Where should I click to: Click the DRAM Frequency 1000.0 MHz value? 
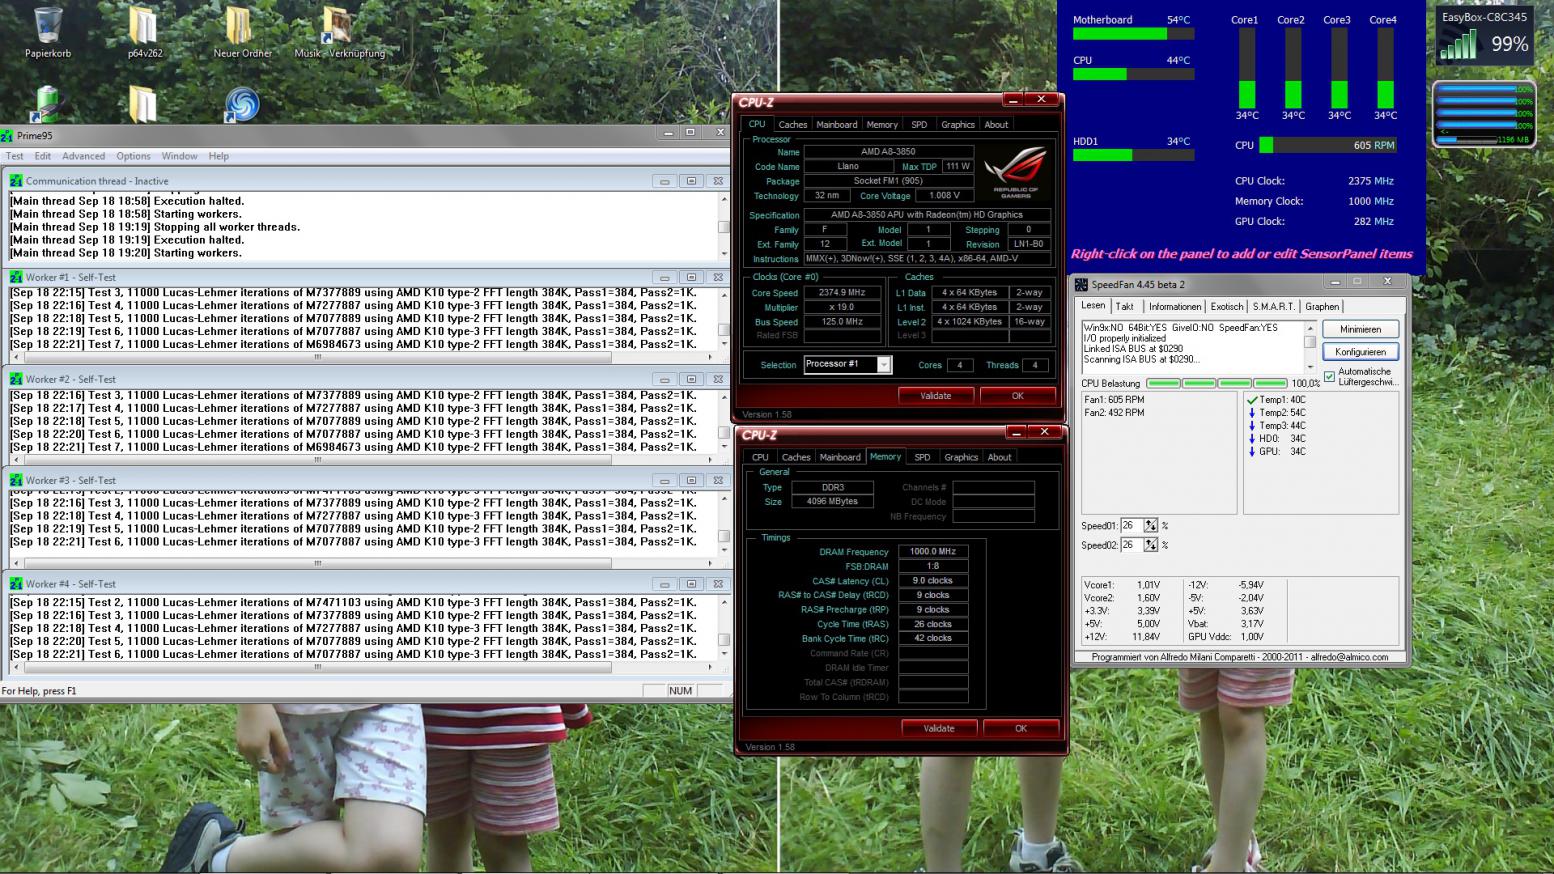point(933,551)
